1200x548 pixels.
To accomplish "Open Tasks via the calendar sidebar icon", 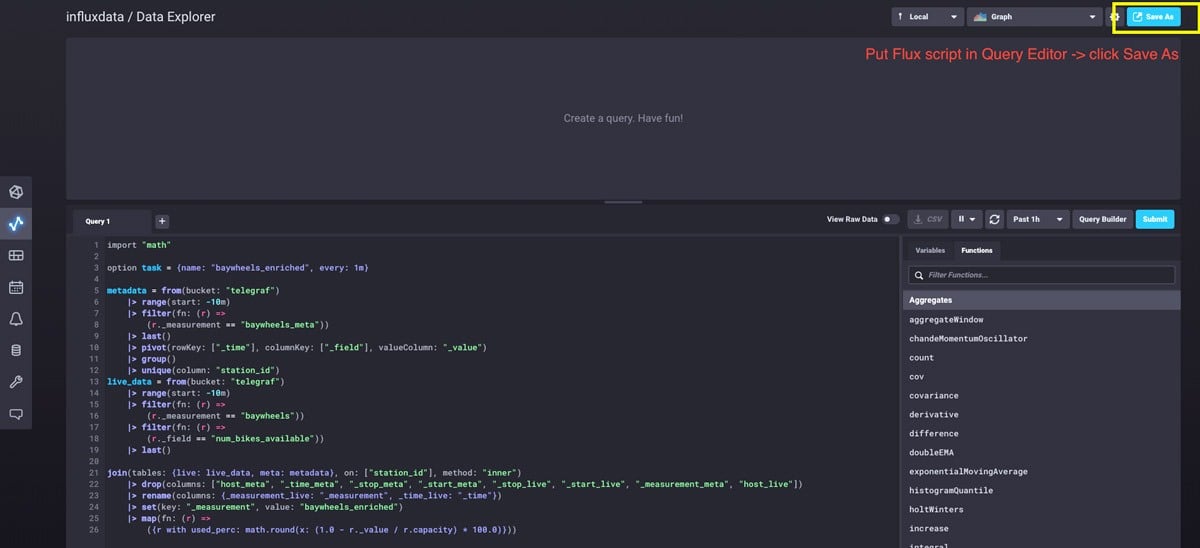I will (x=16, y=288).
